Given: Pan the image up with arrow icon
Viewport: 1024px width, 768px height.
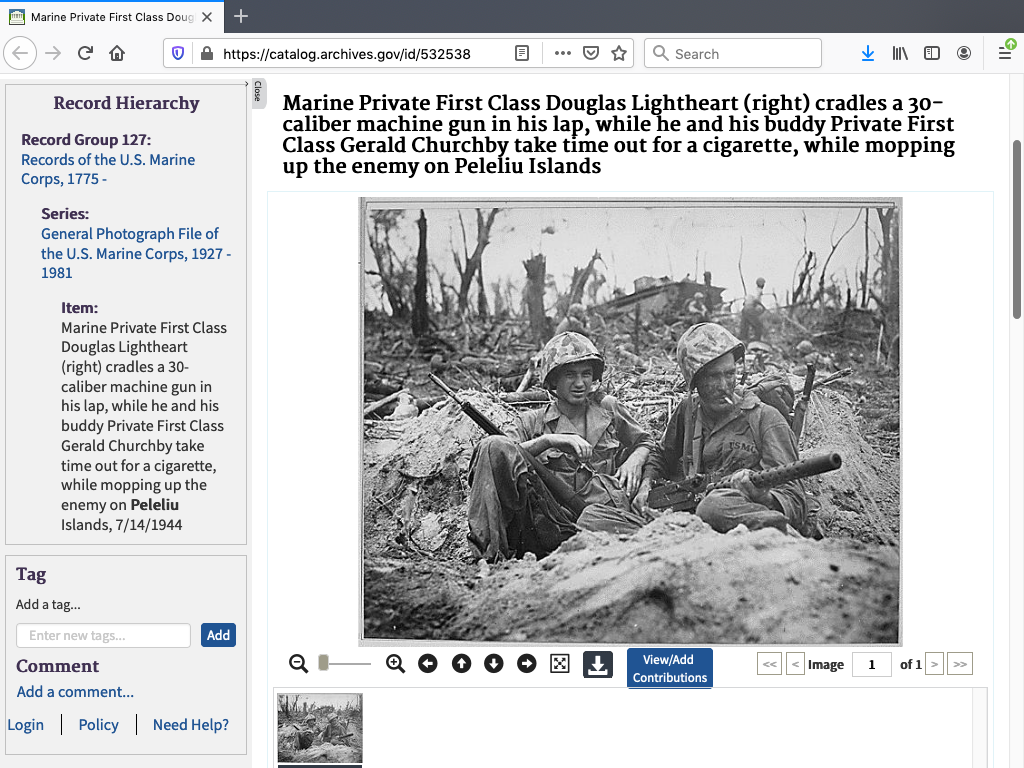Looking at the screenshot, I should point(461,664).
